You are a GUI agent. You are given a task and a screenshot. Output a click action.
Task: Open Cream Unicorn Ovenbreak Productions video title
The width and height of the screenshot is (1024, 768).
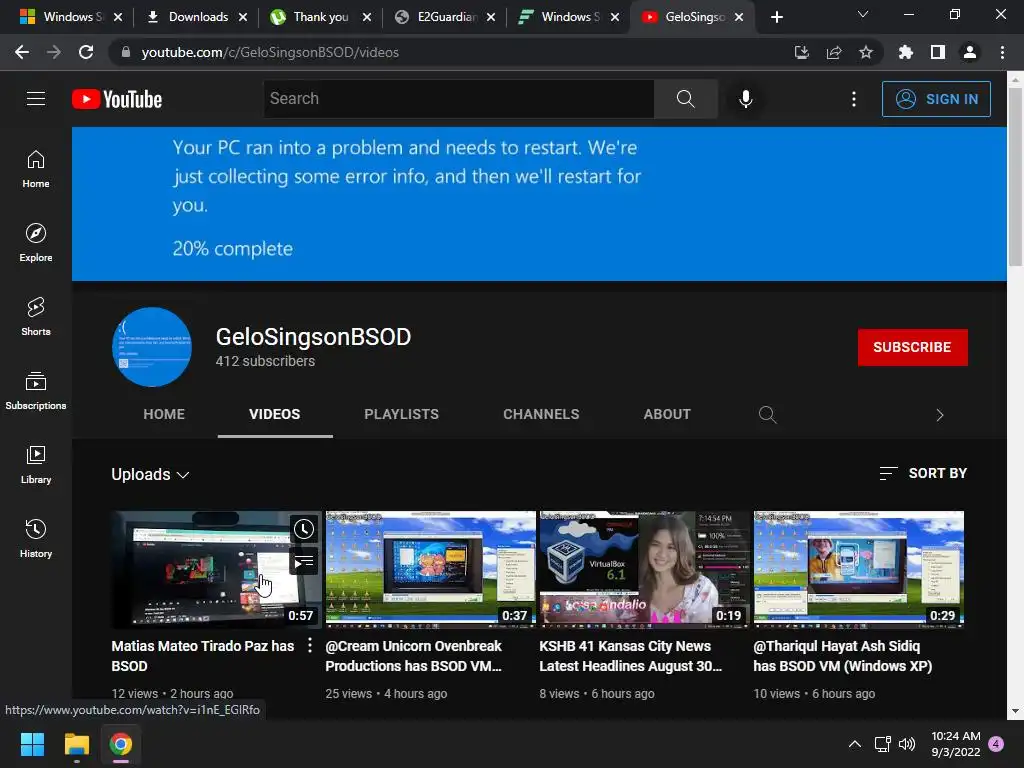click(x=413, y=656)
